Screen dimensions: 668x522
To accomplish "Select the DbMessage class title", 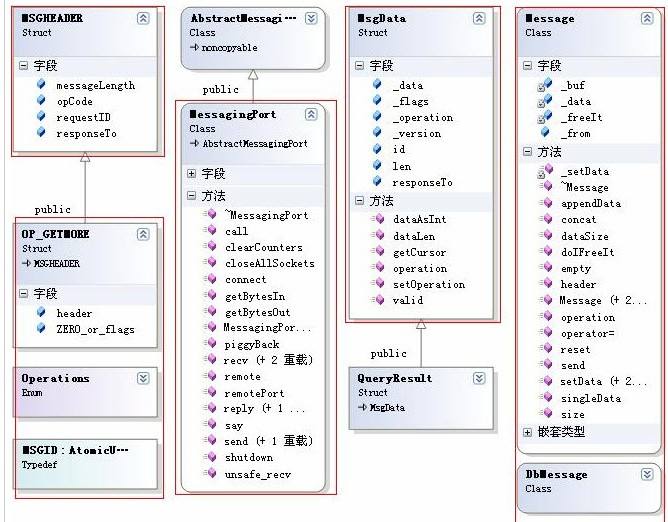I will 556,474.
